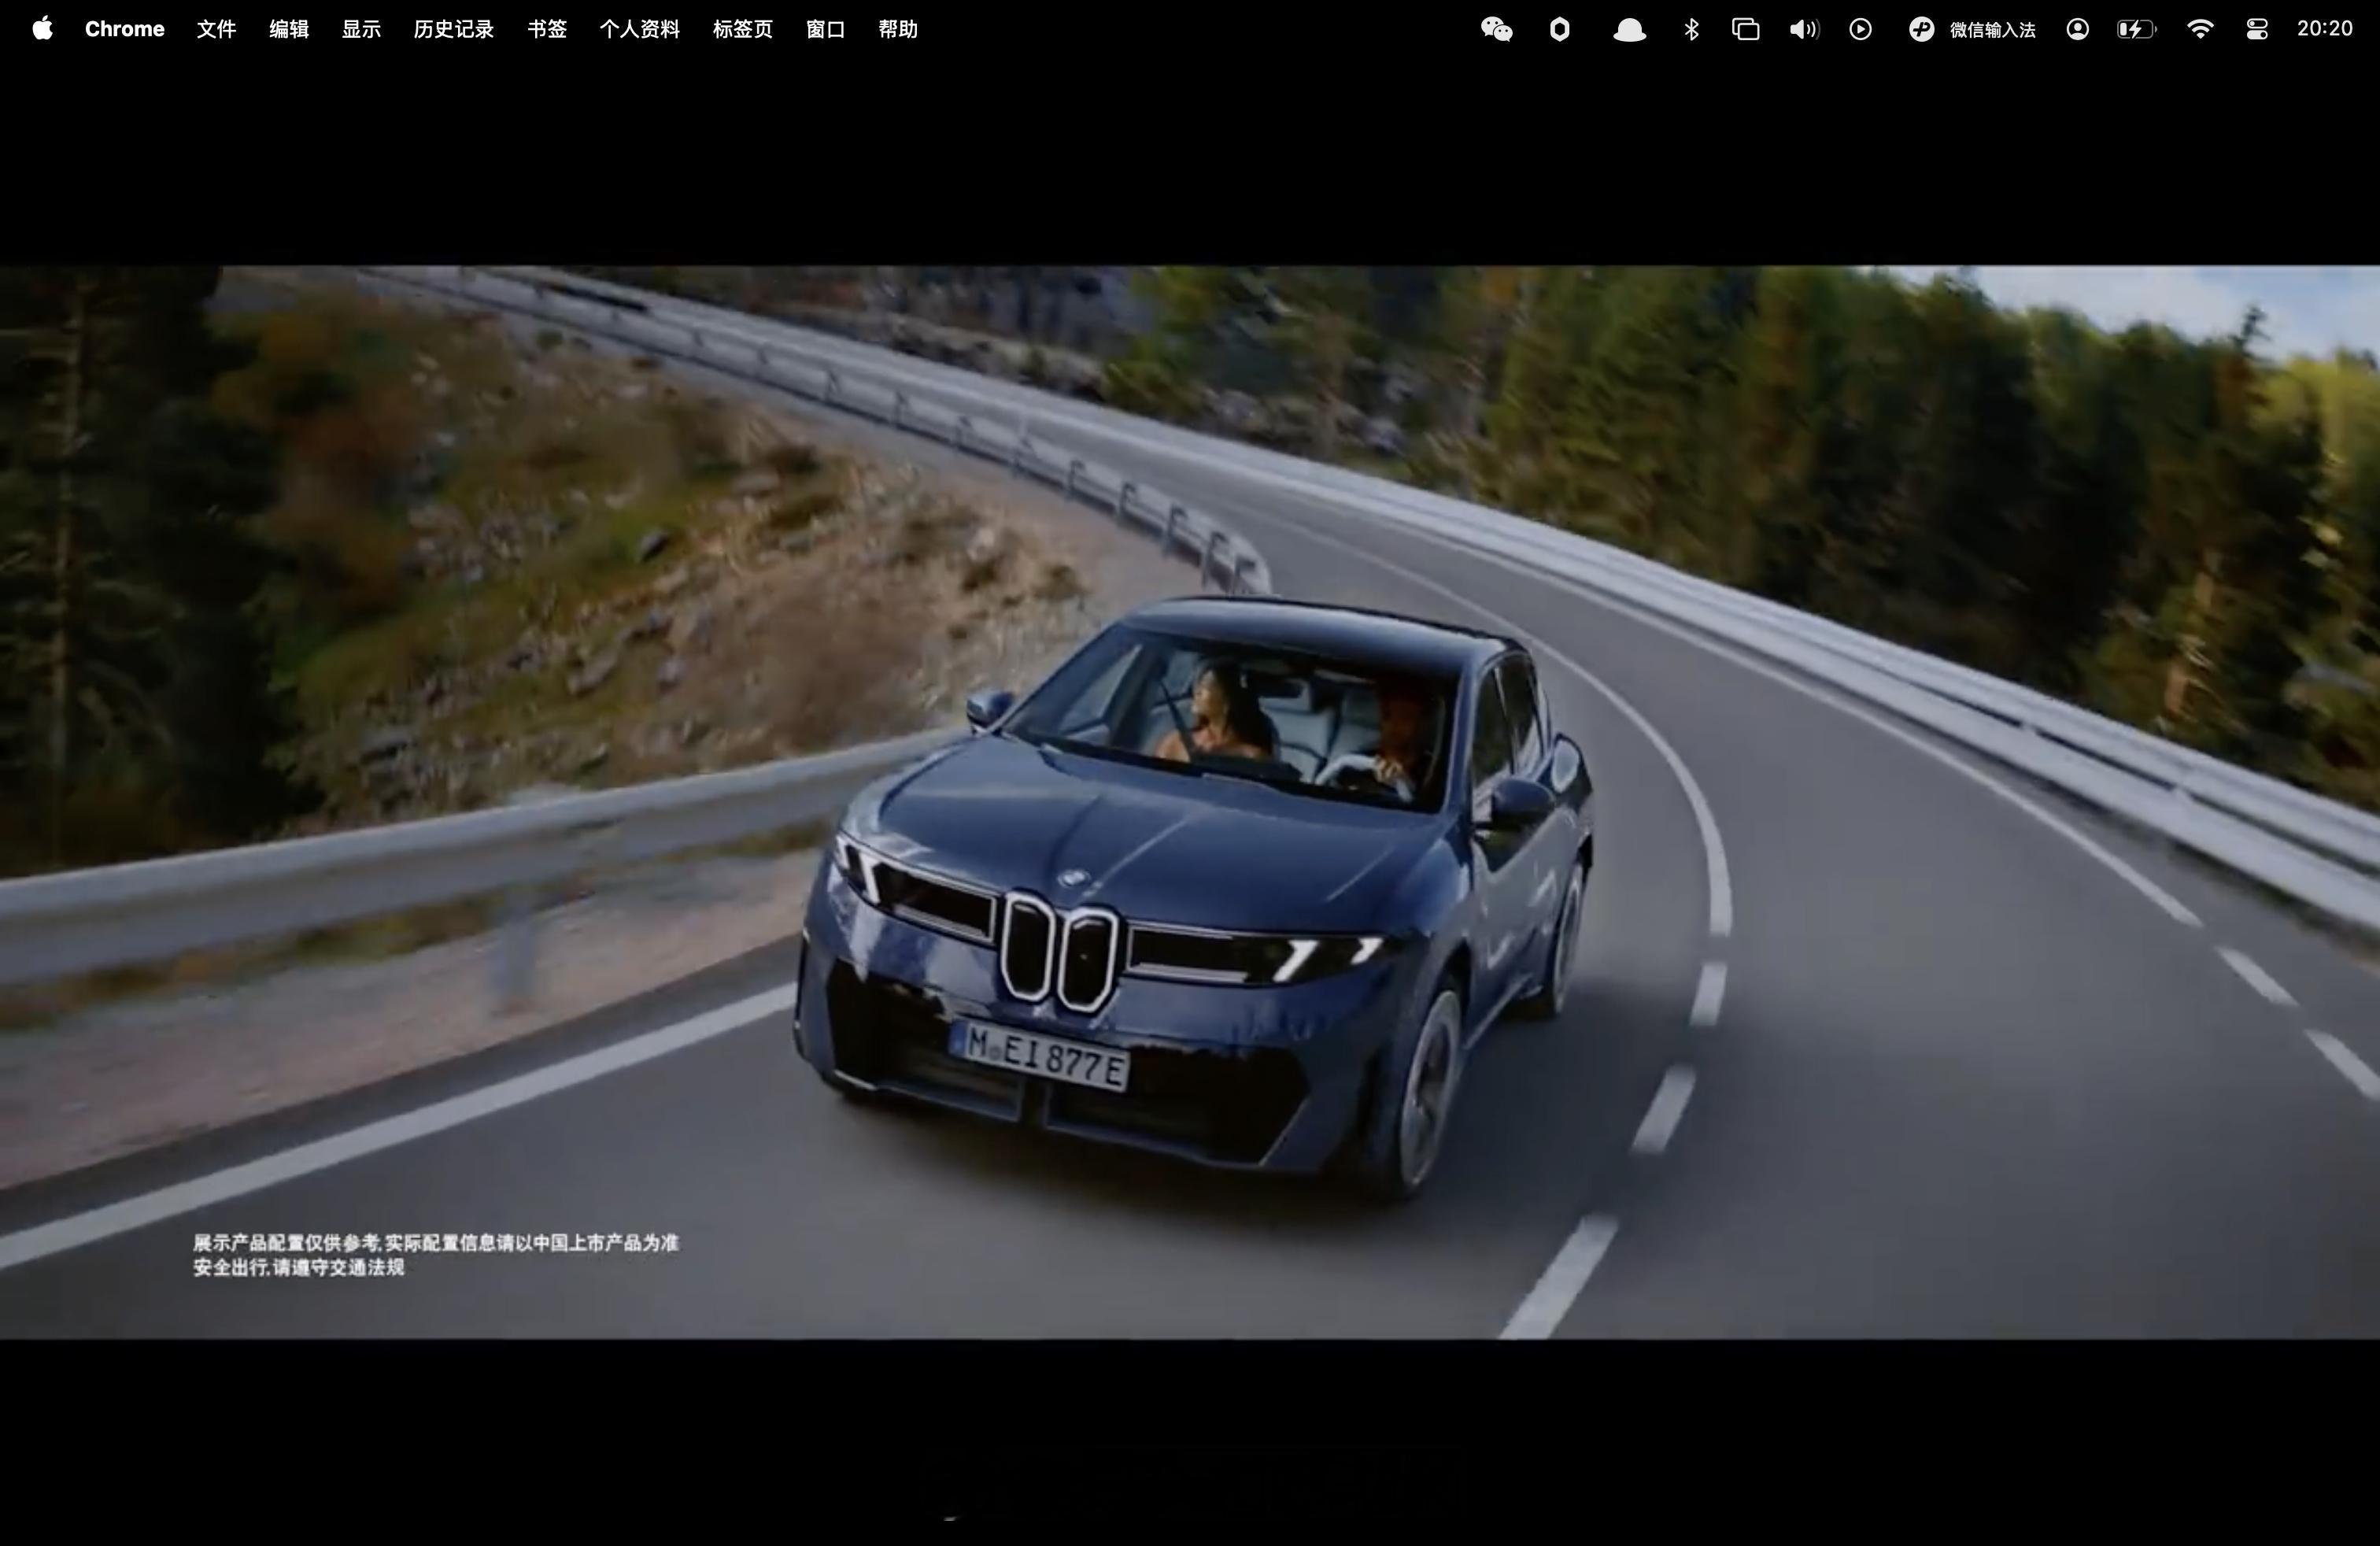Open the 编辑 menu
Viewport: 2380px width, 1546px height.
pos(289,29)
